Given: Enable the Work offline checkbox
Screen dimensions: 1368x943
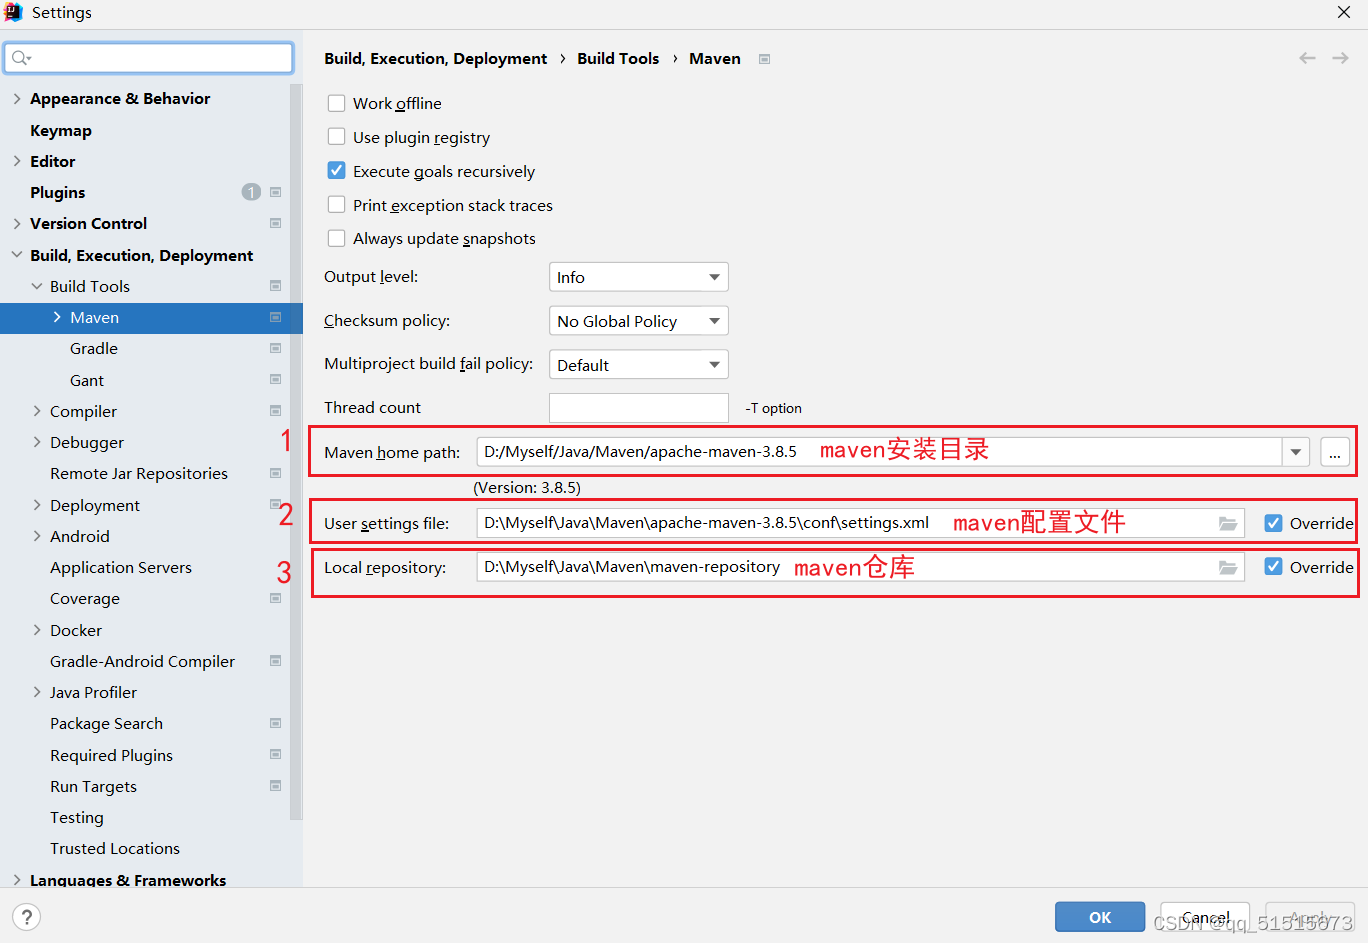Looking at the screenshot, I should pyautogui.click(x=337, y=103).
